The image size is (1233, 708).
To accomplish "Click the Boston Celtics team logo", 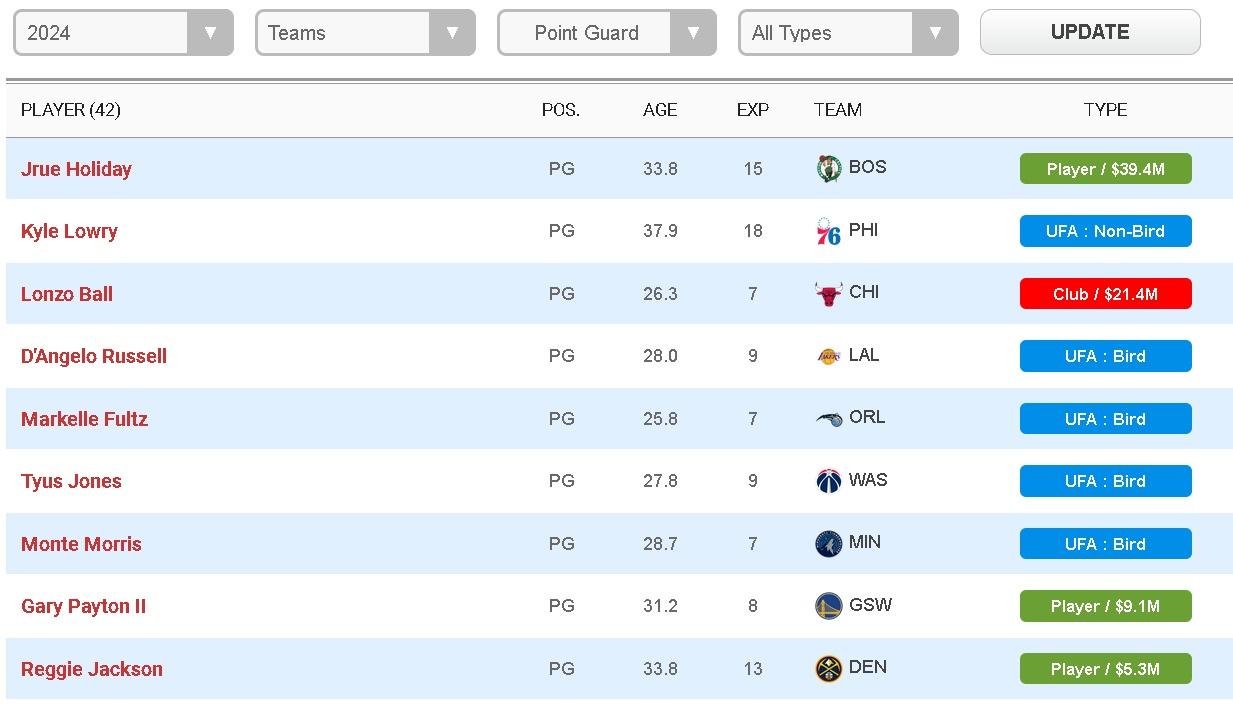I will tap(829, 168).
